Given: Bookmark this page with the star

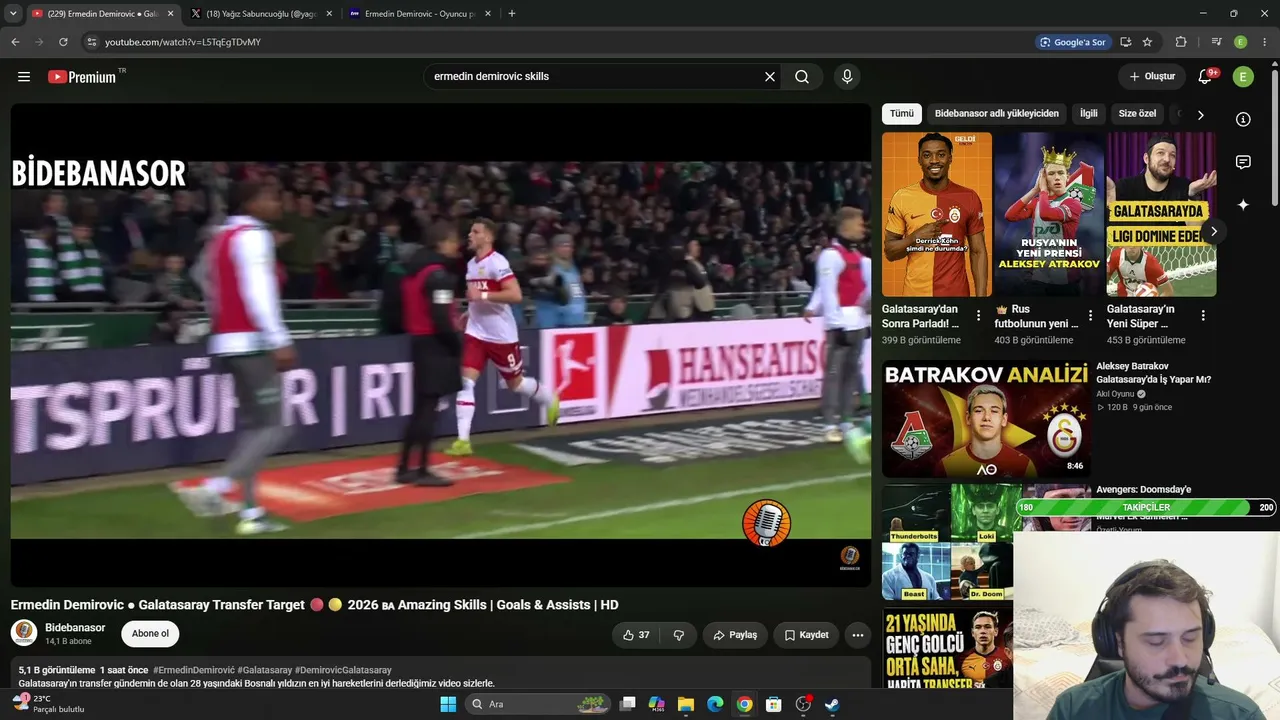Looking at the screenshot, I should coord(1147,42).
